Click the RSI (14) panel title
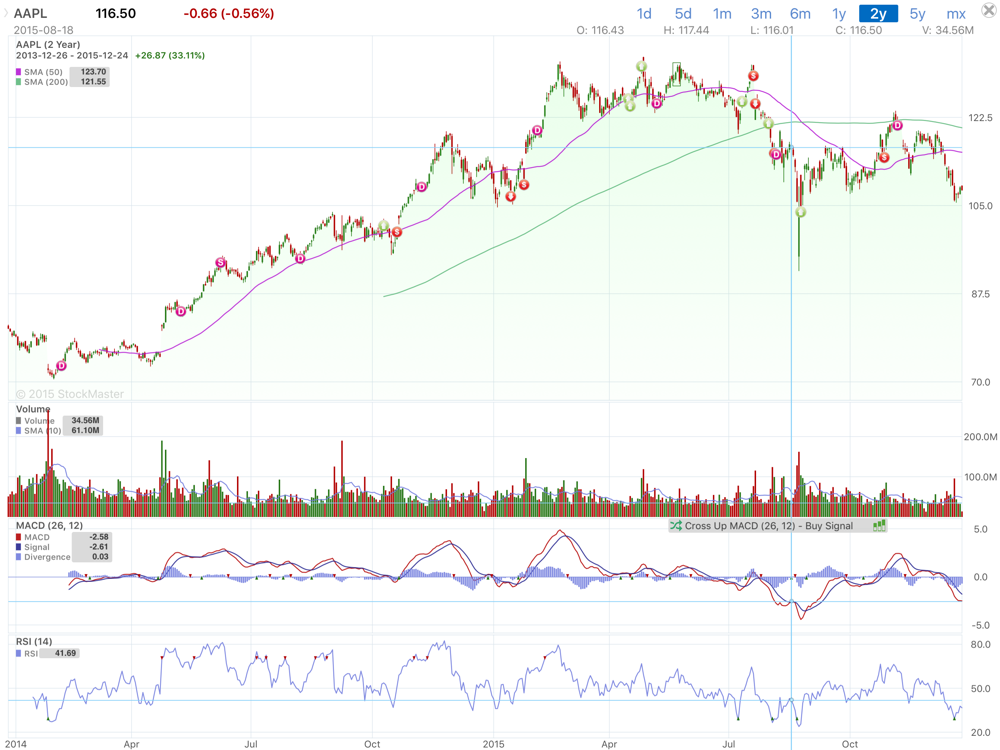Viewport: 1000px width, 750px height. (34, 642)
